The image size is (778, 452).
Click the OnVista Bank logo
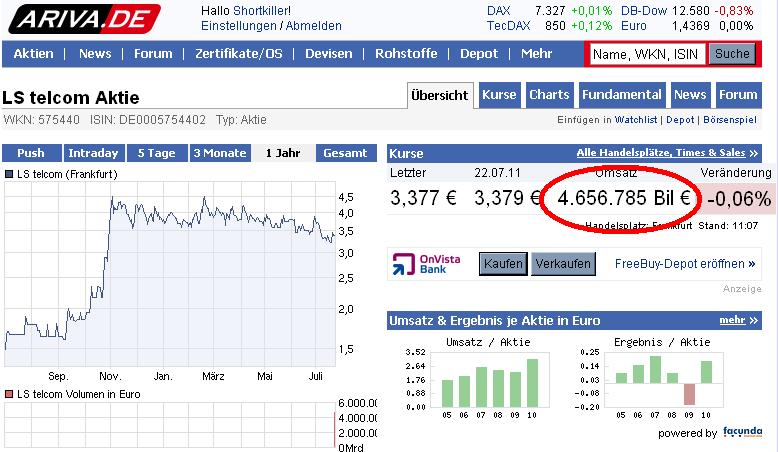[426, 264]
